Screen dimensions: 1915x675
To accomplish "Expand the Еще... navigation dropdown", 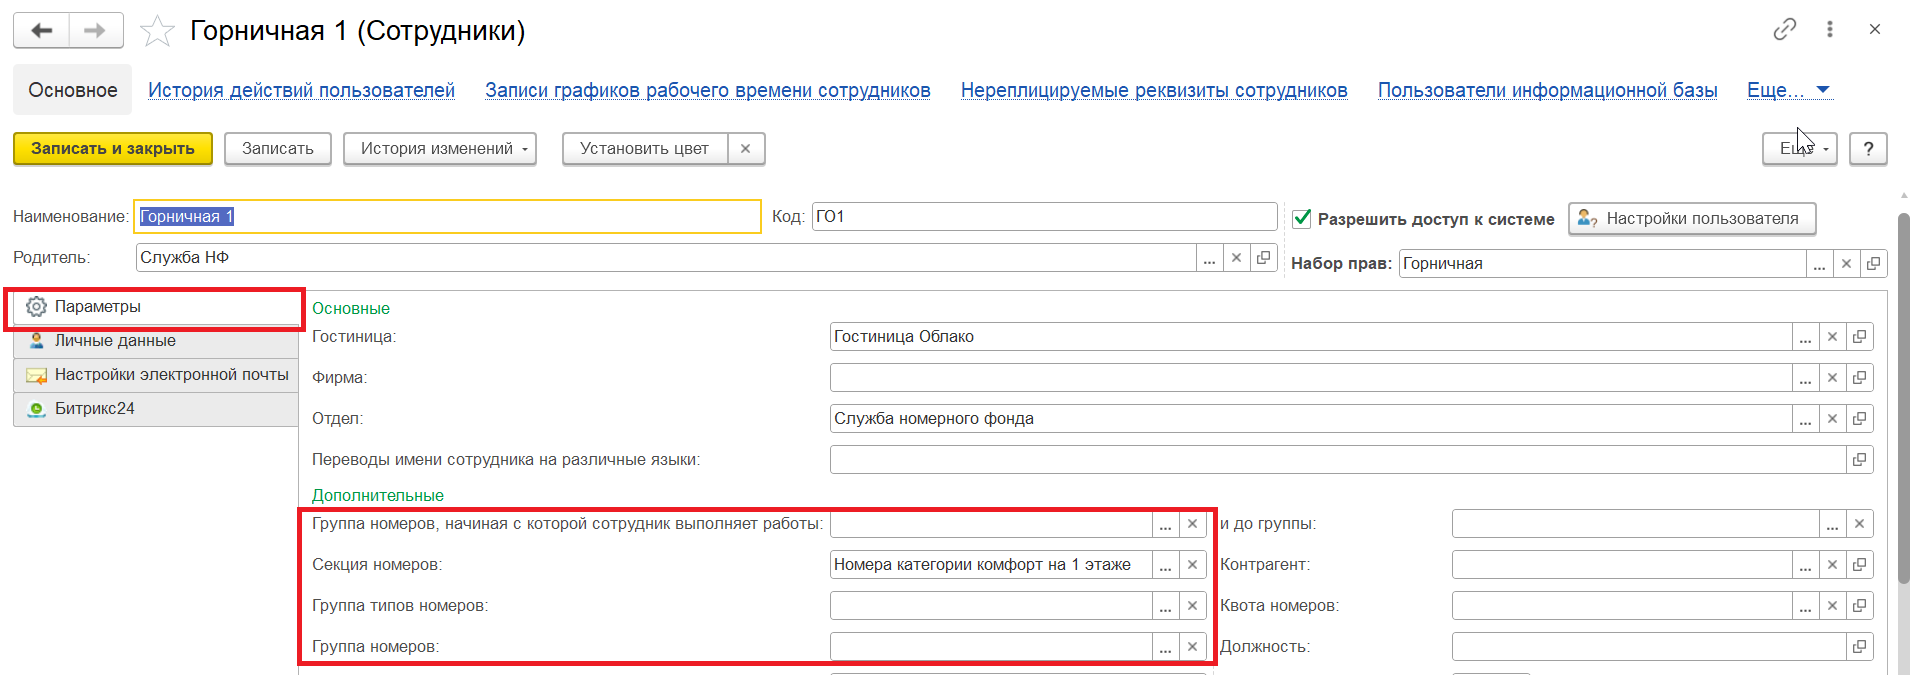I will point(1788,90).
